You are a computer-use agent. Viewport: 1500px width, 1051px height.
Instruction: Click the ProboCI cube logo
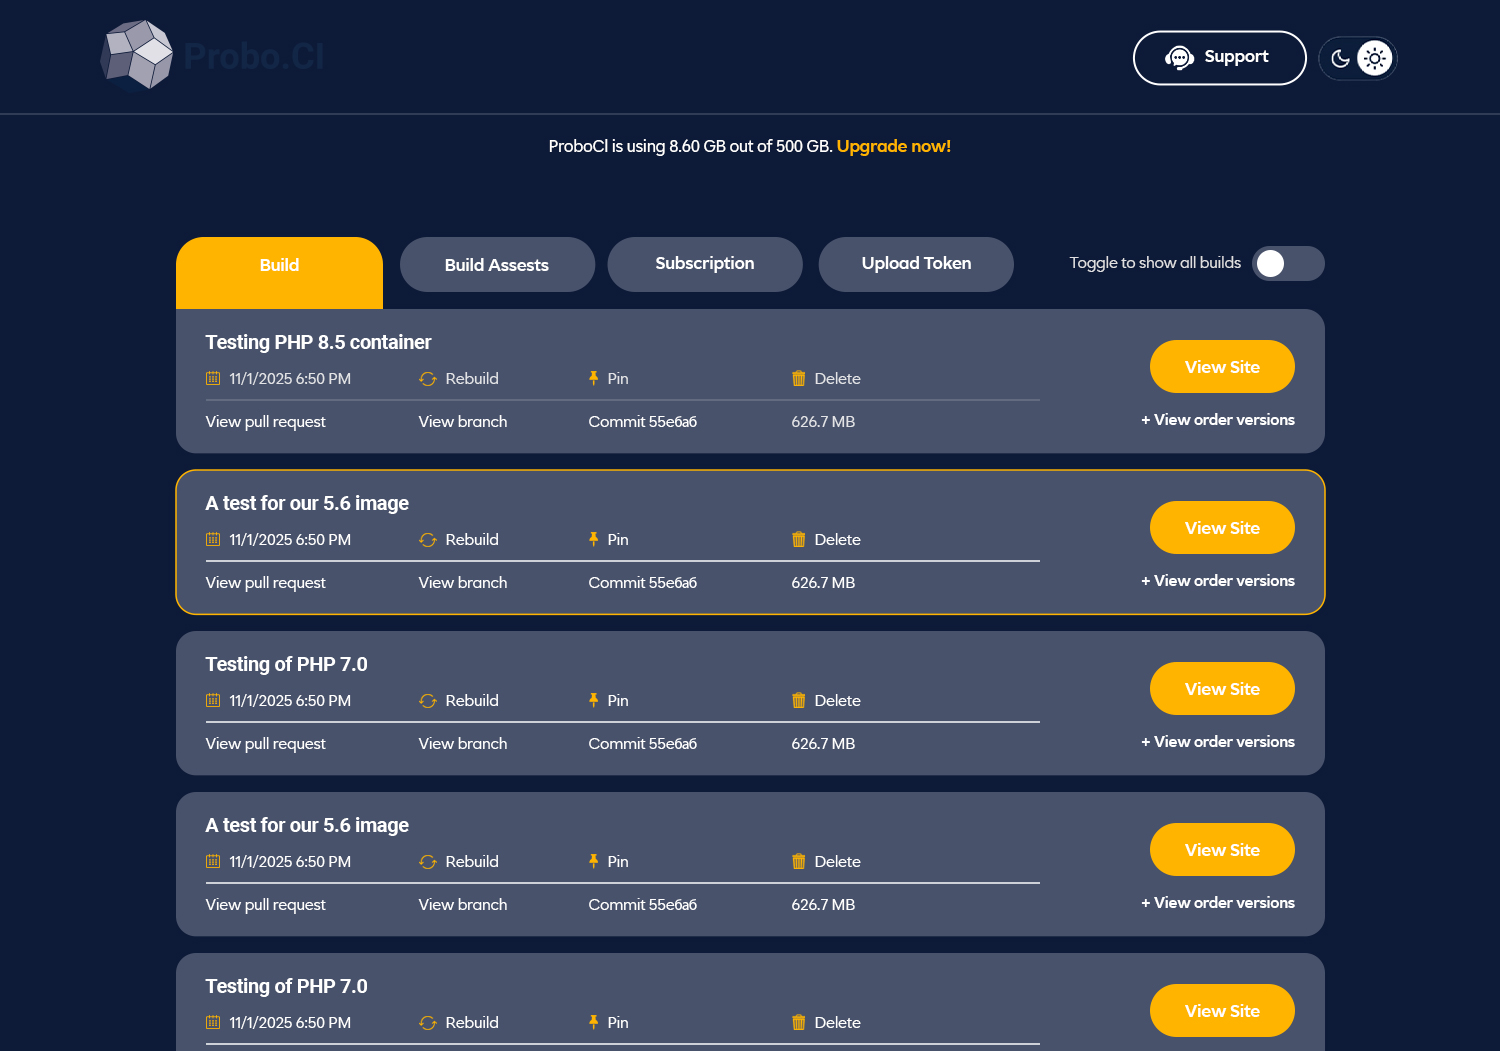click(138, 55)
